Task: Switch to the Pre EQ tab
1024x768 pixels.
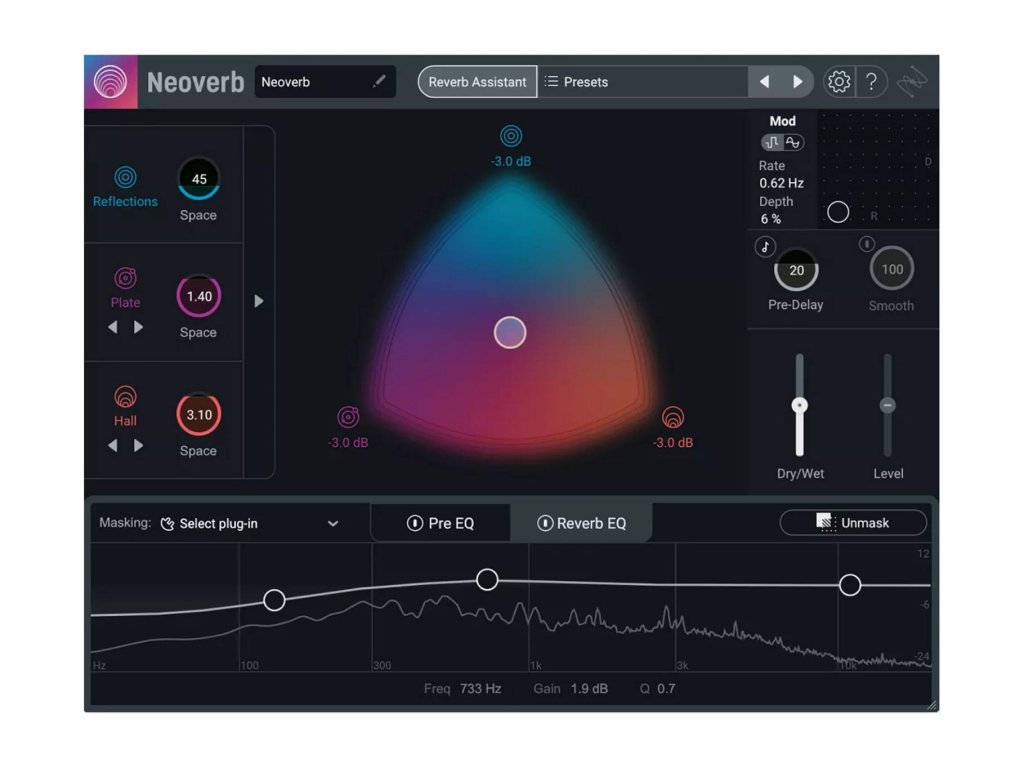Action: point(441,523)
